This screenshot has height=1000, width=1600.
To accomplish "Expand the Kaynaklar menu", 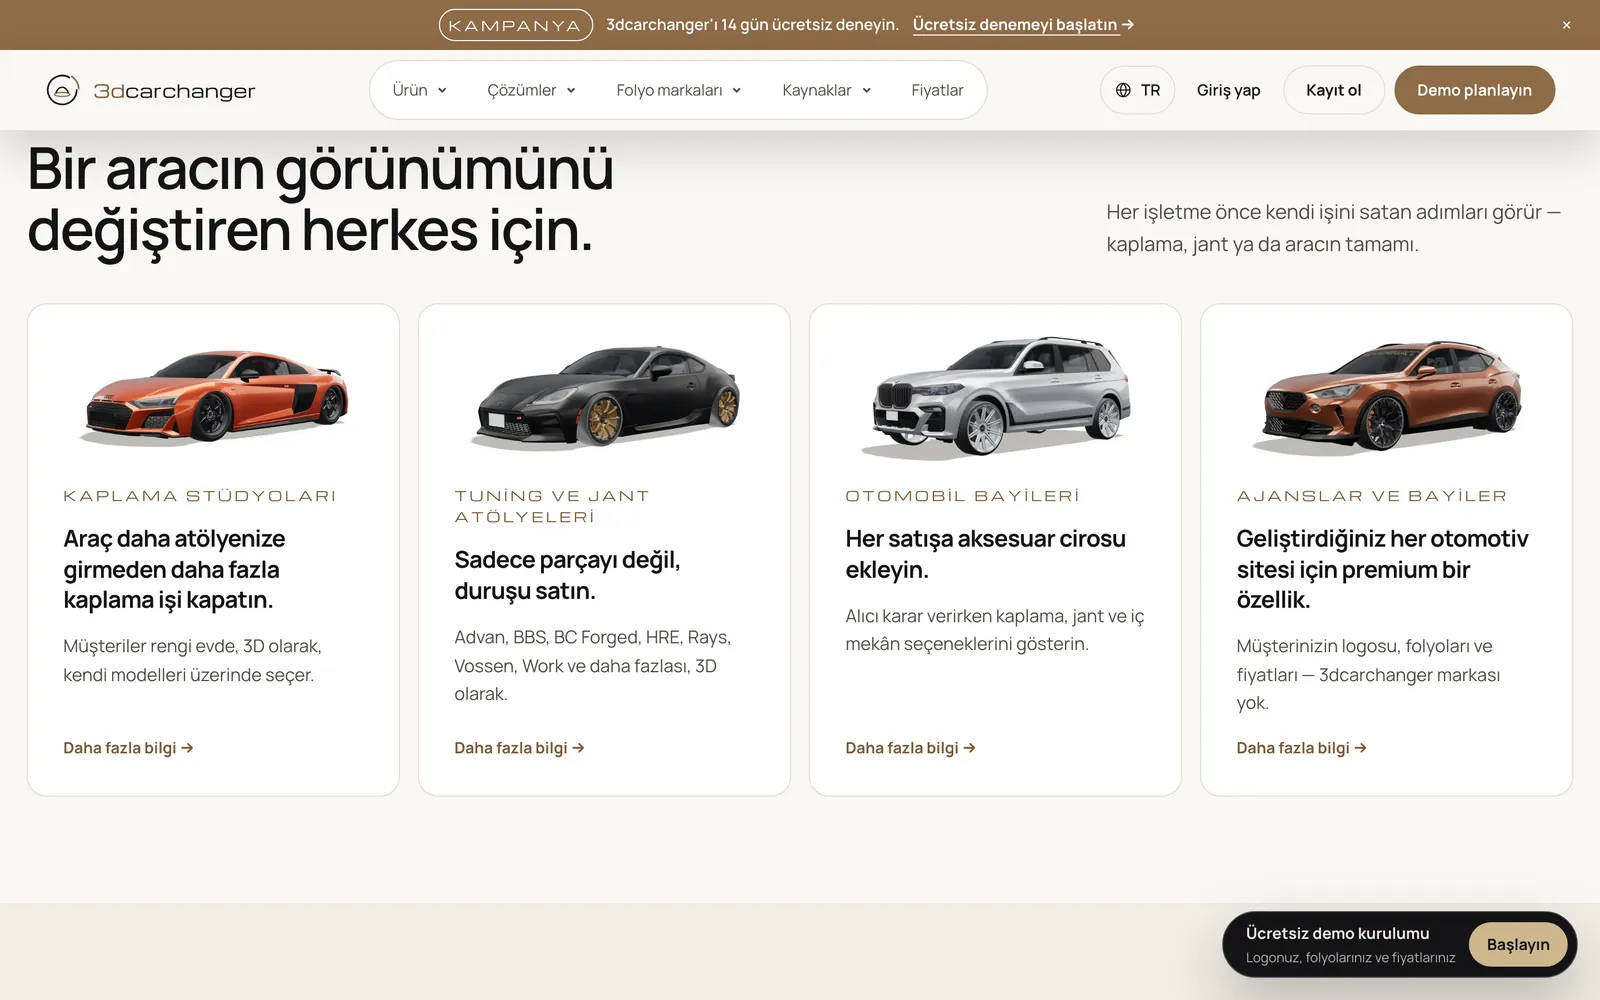I will [826, 90].
